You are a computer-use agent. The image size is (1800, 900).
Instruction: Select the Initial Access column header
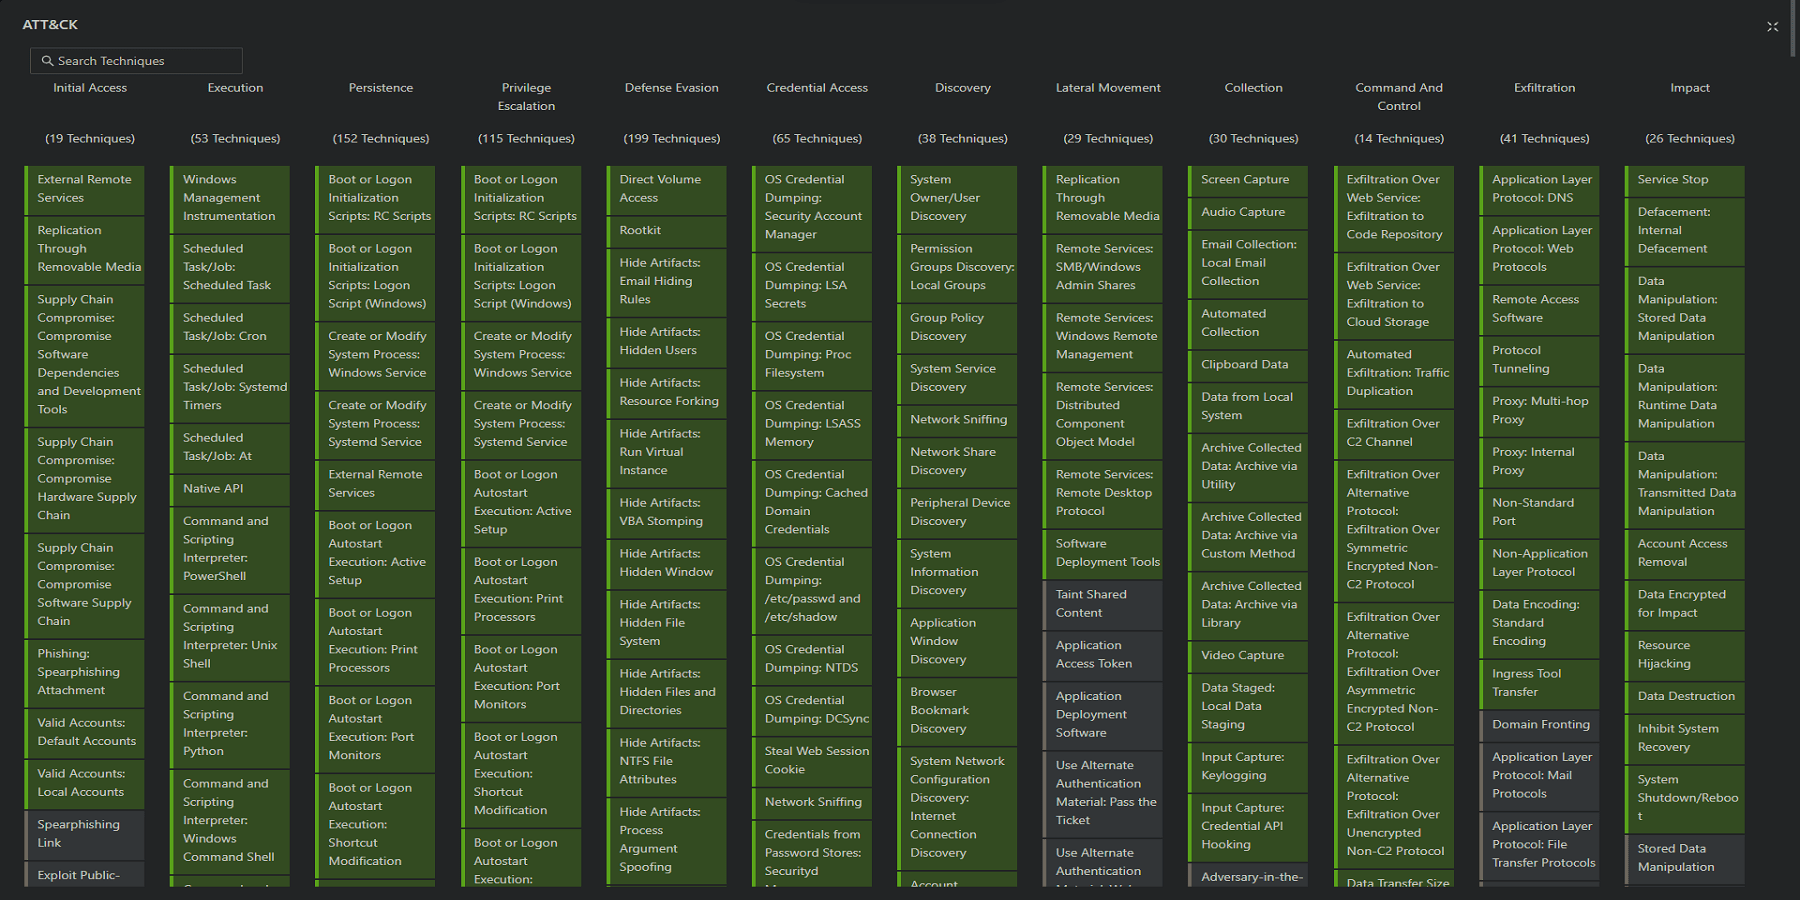tap(90, 88)
